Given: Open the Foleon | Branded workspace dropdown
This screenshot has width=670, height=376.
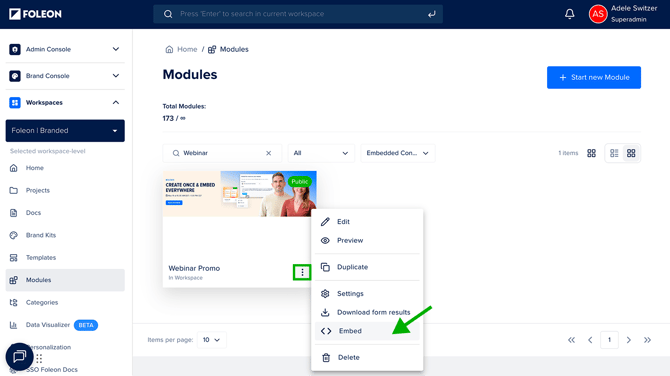Looking at the screenshot, I should tap(65, 131).
